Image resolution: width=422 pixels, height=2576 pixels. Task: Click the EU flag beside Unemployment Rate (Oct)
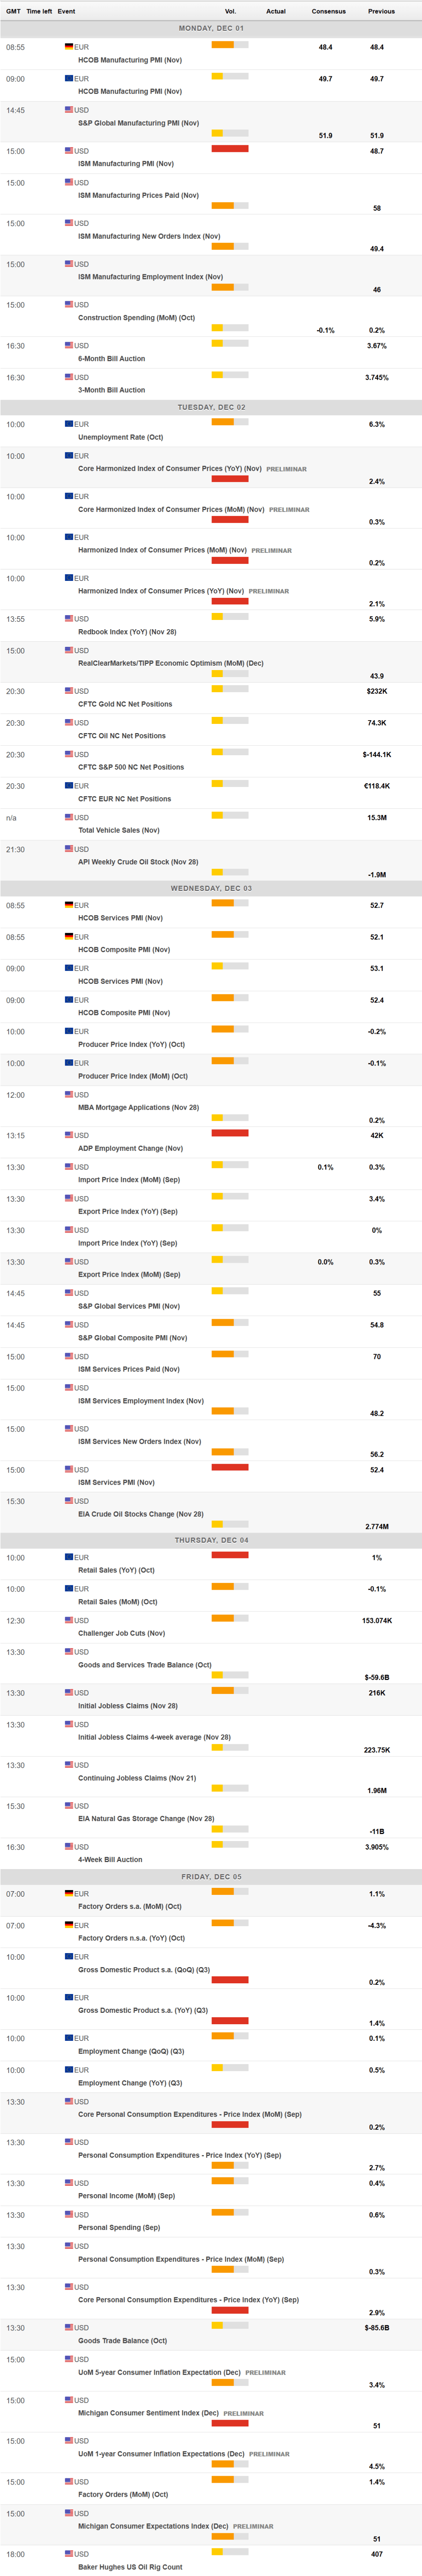tap(69, 424)
